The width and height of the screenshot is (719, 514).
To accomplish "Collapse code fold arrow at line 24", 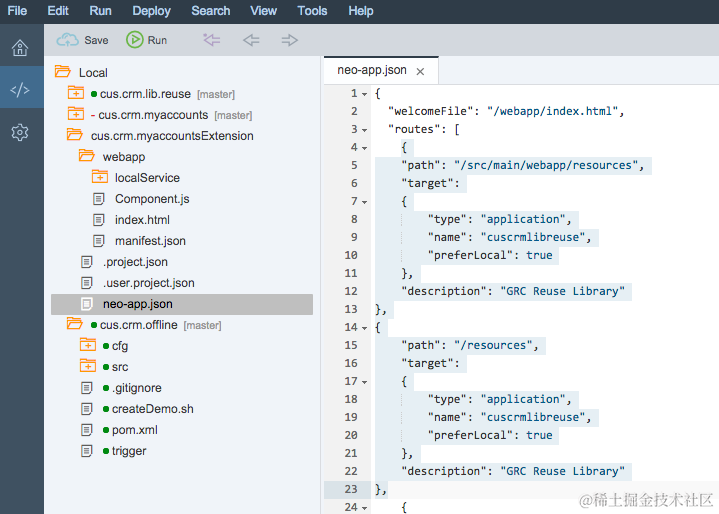I will (x=365, y=508).
